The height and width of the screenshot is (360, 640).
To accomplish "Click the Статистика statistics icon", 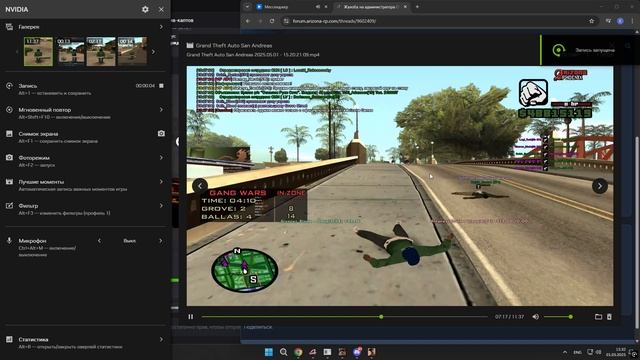I will 9,339.
